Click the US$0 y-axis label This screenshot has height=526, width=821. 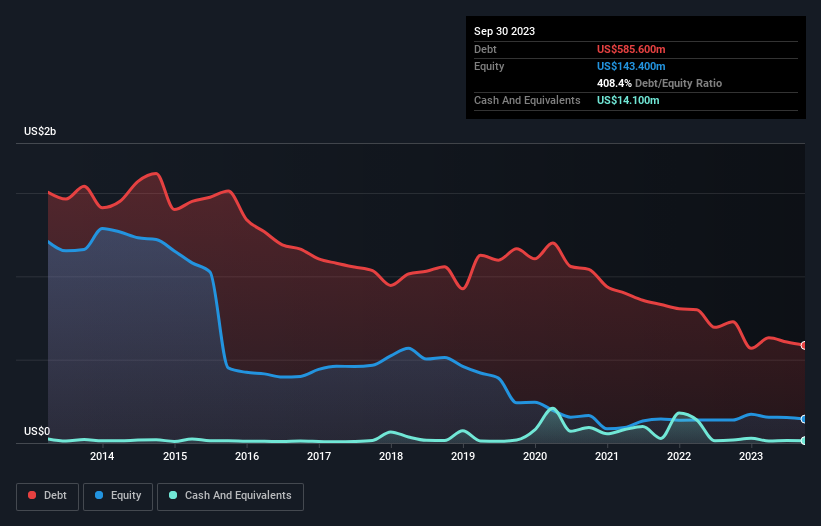pos(37,431)
